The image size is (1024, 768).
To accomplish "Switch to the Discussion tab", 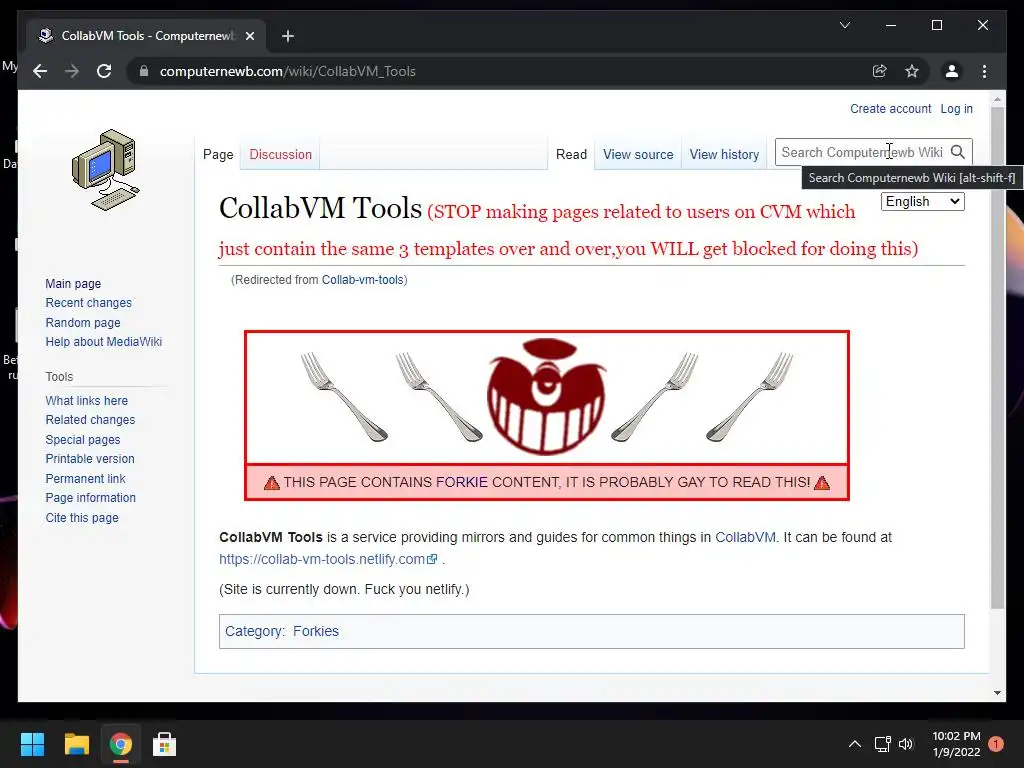I will tap(280, 155).
